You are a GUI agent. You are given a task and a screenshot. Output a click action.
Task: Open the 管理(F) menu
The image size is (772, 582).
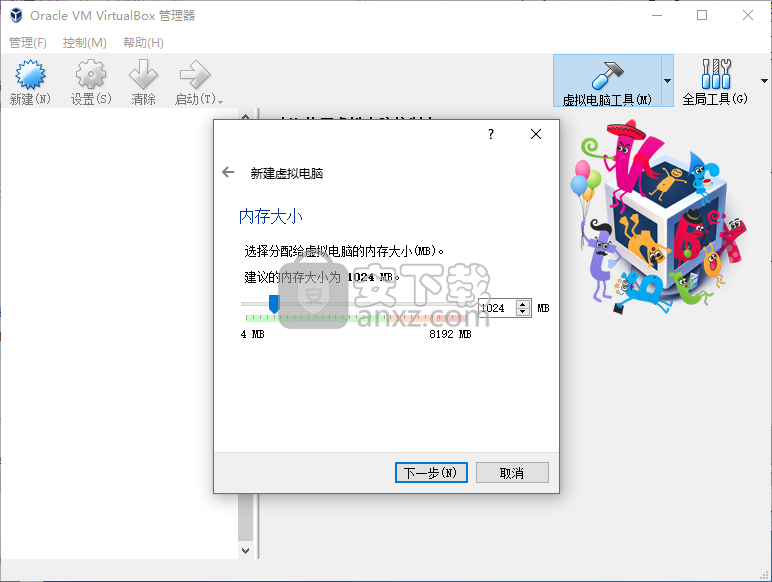click(x=28, y=43)
